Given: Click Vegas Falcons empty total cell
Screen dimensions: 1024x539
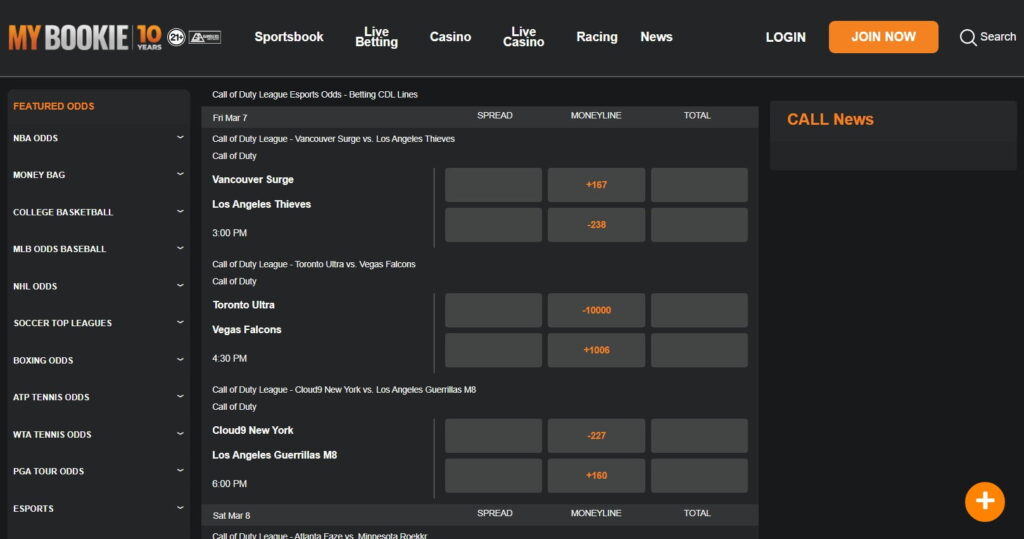Looking at the screenshot, I should [699, 350].
